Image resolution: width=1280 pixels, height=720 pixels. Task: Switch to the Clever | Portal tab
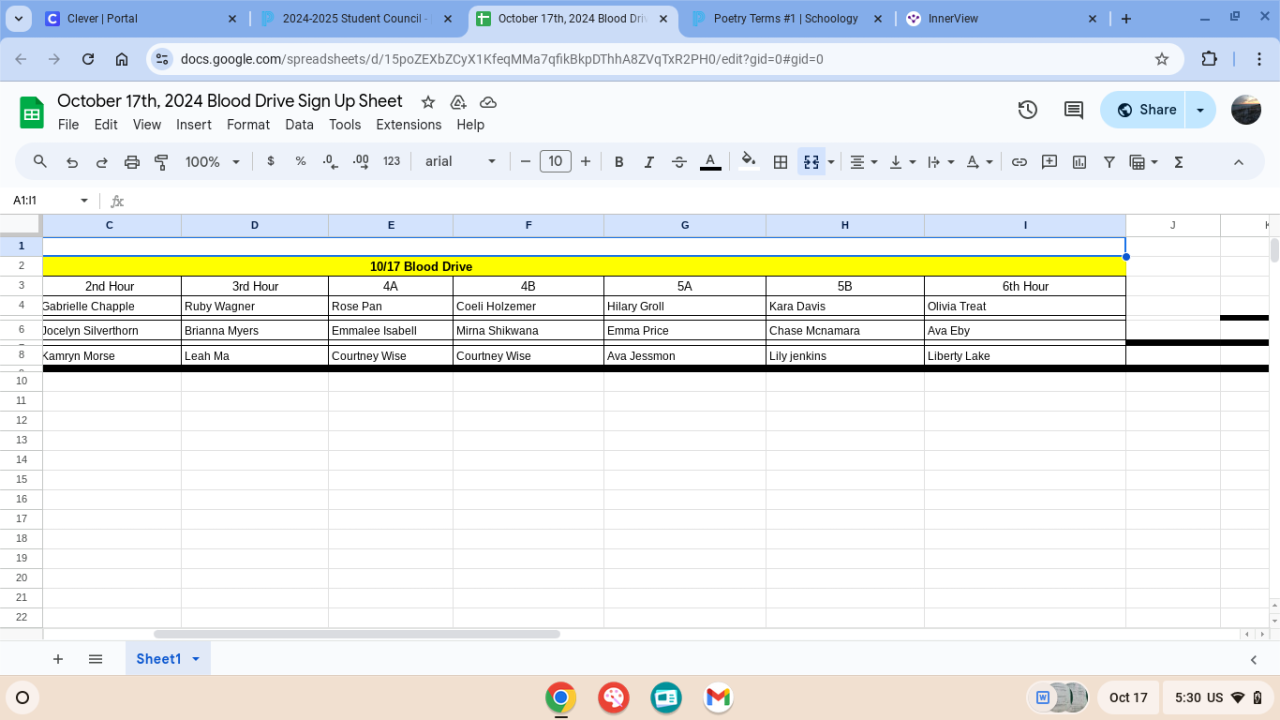(x=142, y=19)
